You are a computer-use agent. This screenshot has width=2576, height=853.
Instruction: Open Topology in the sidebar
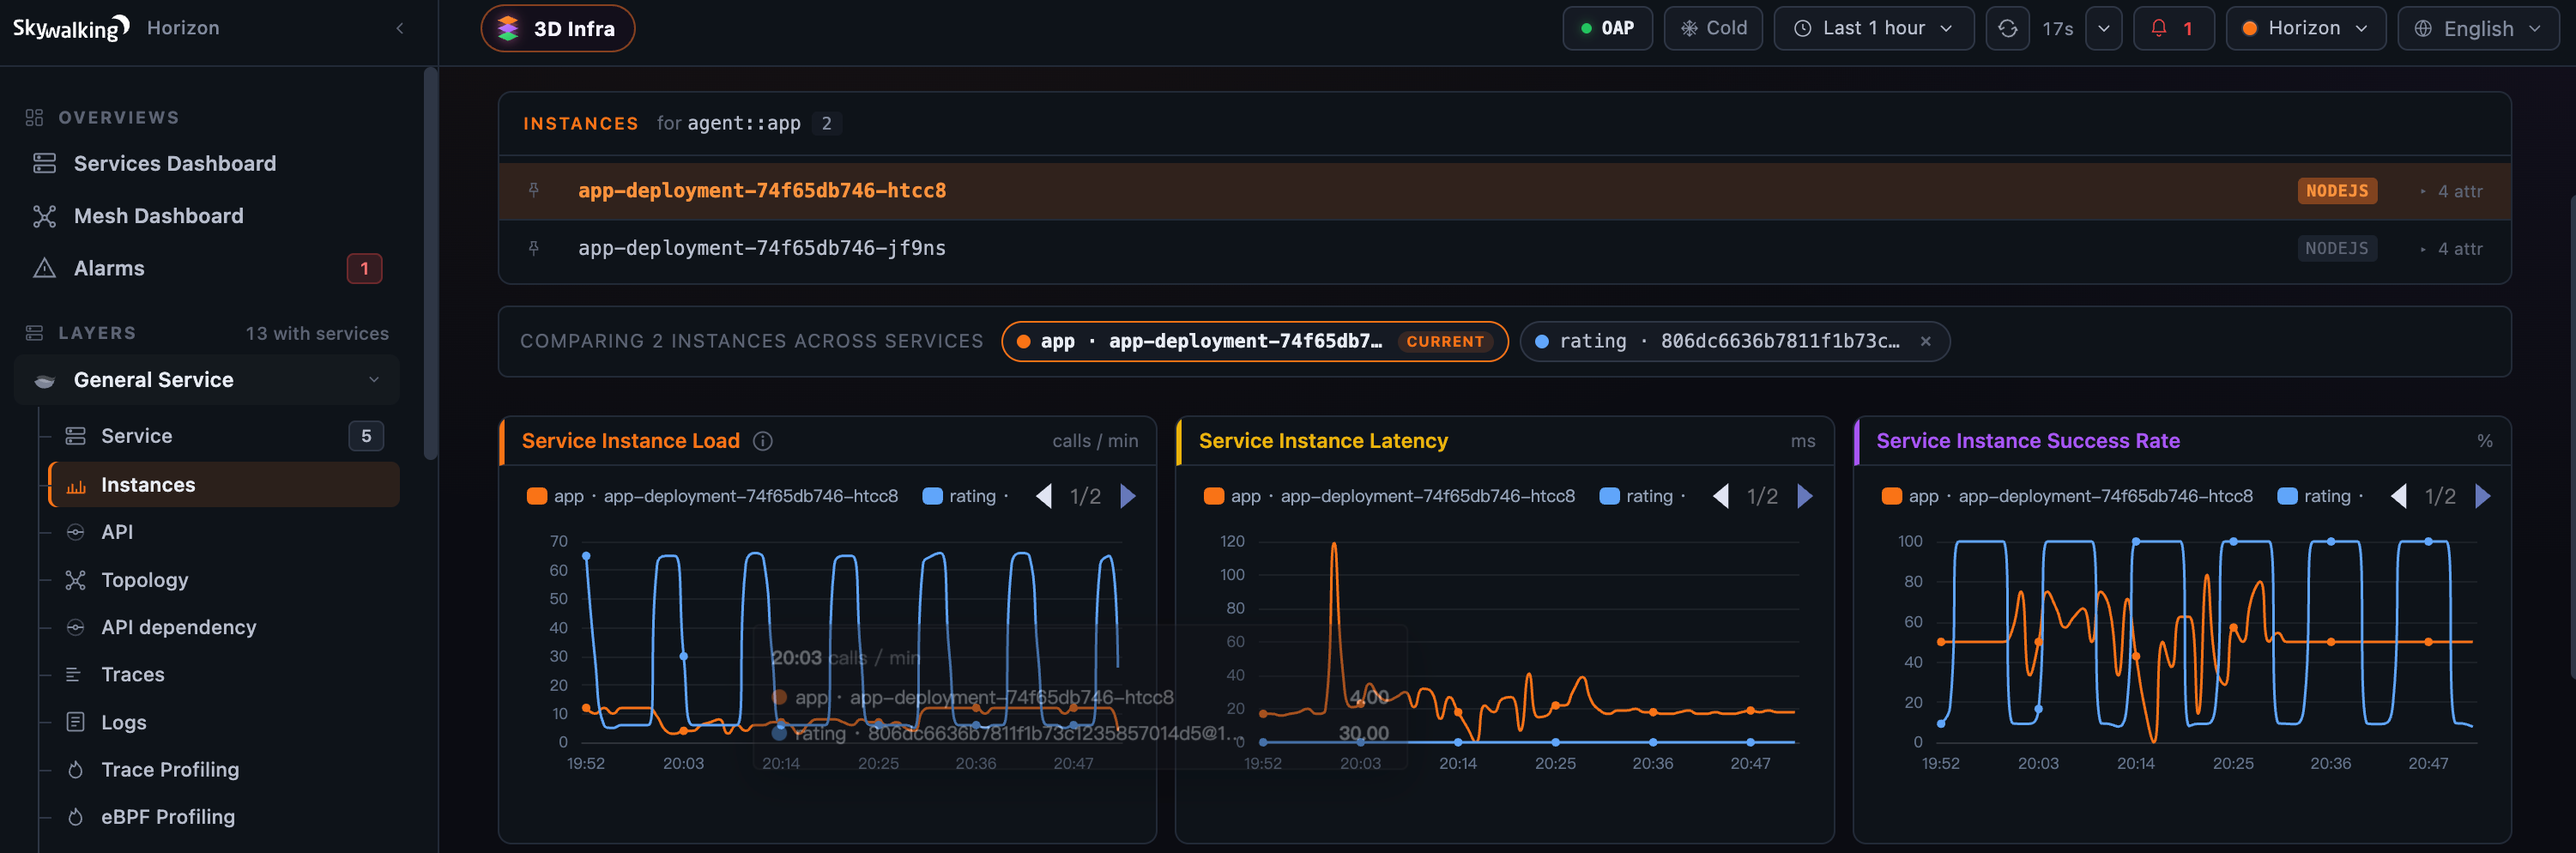pos(144,580)
